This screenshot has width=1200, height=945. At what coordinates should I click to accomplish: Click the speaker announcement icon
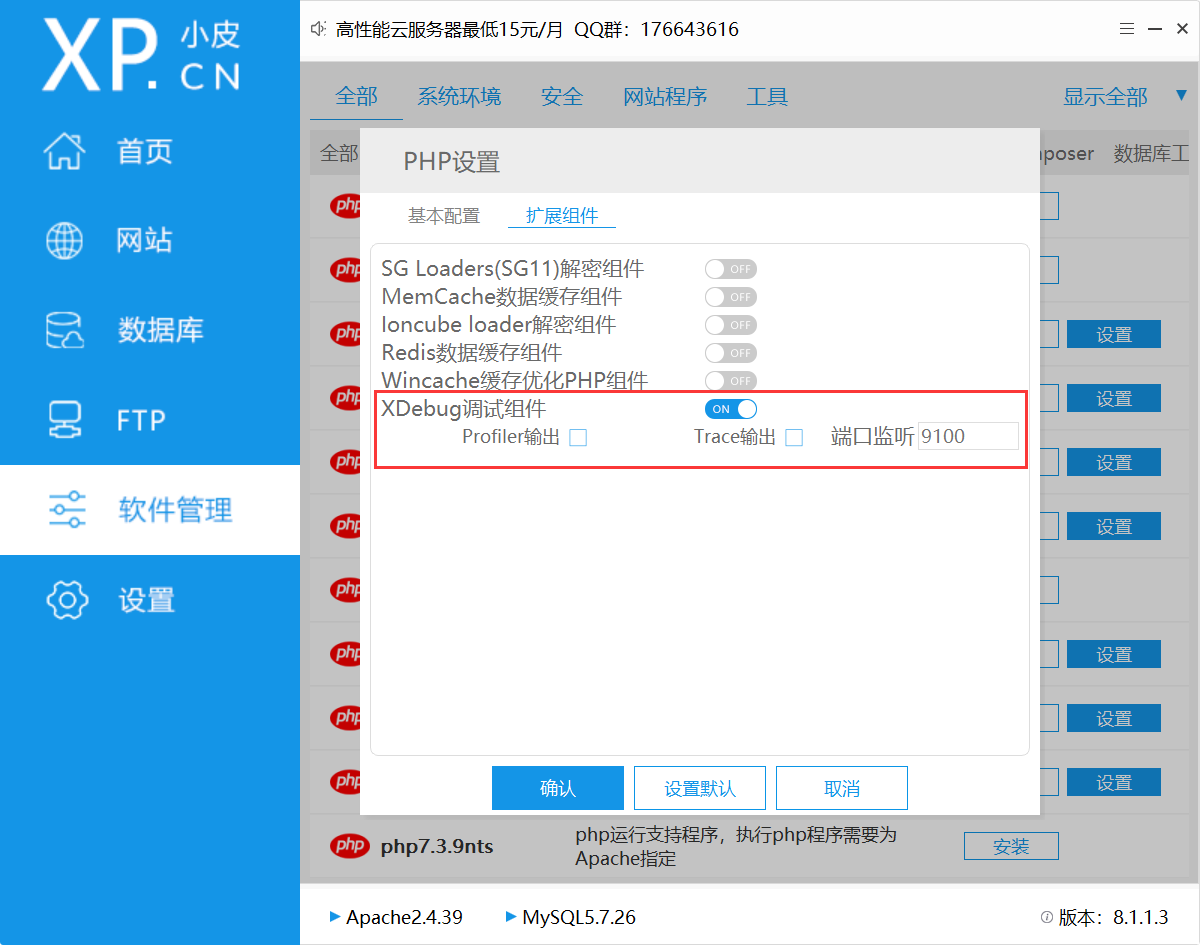319,30
